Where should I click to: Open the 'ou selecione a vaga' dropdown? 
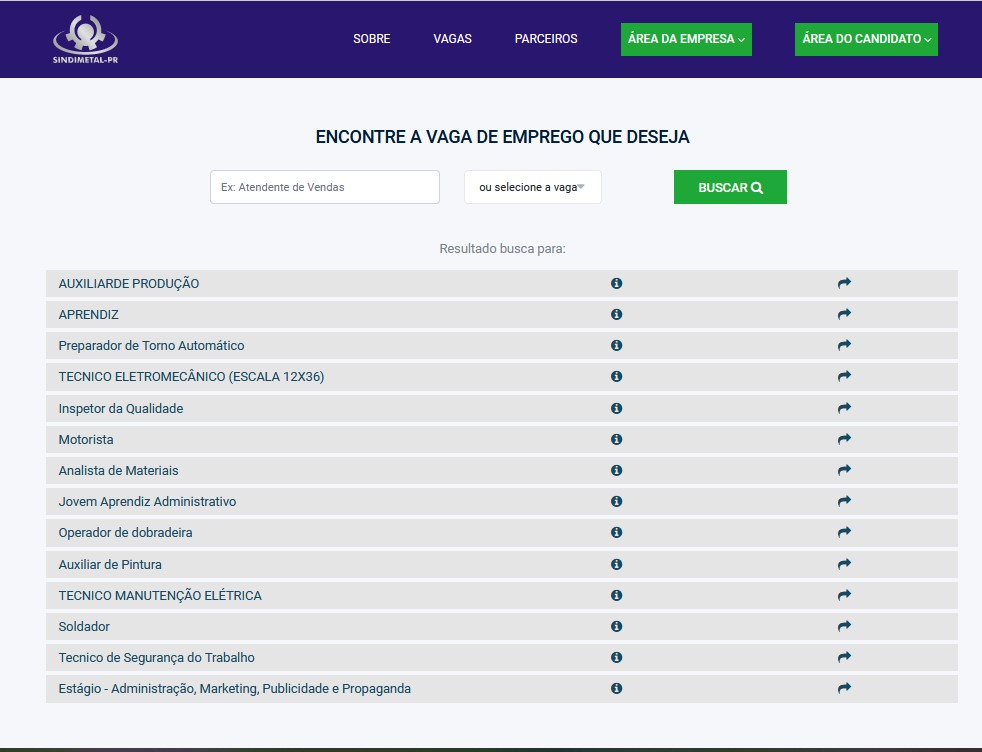(532, 187)
